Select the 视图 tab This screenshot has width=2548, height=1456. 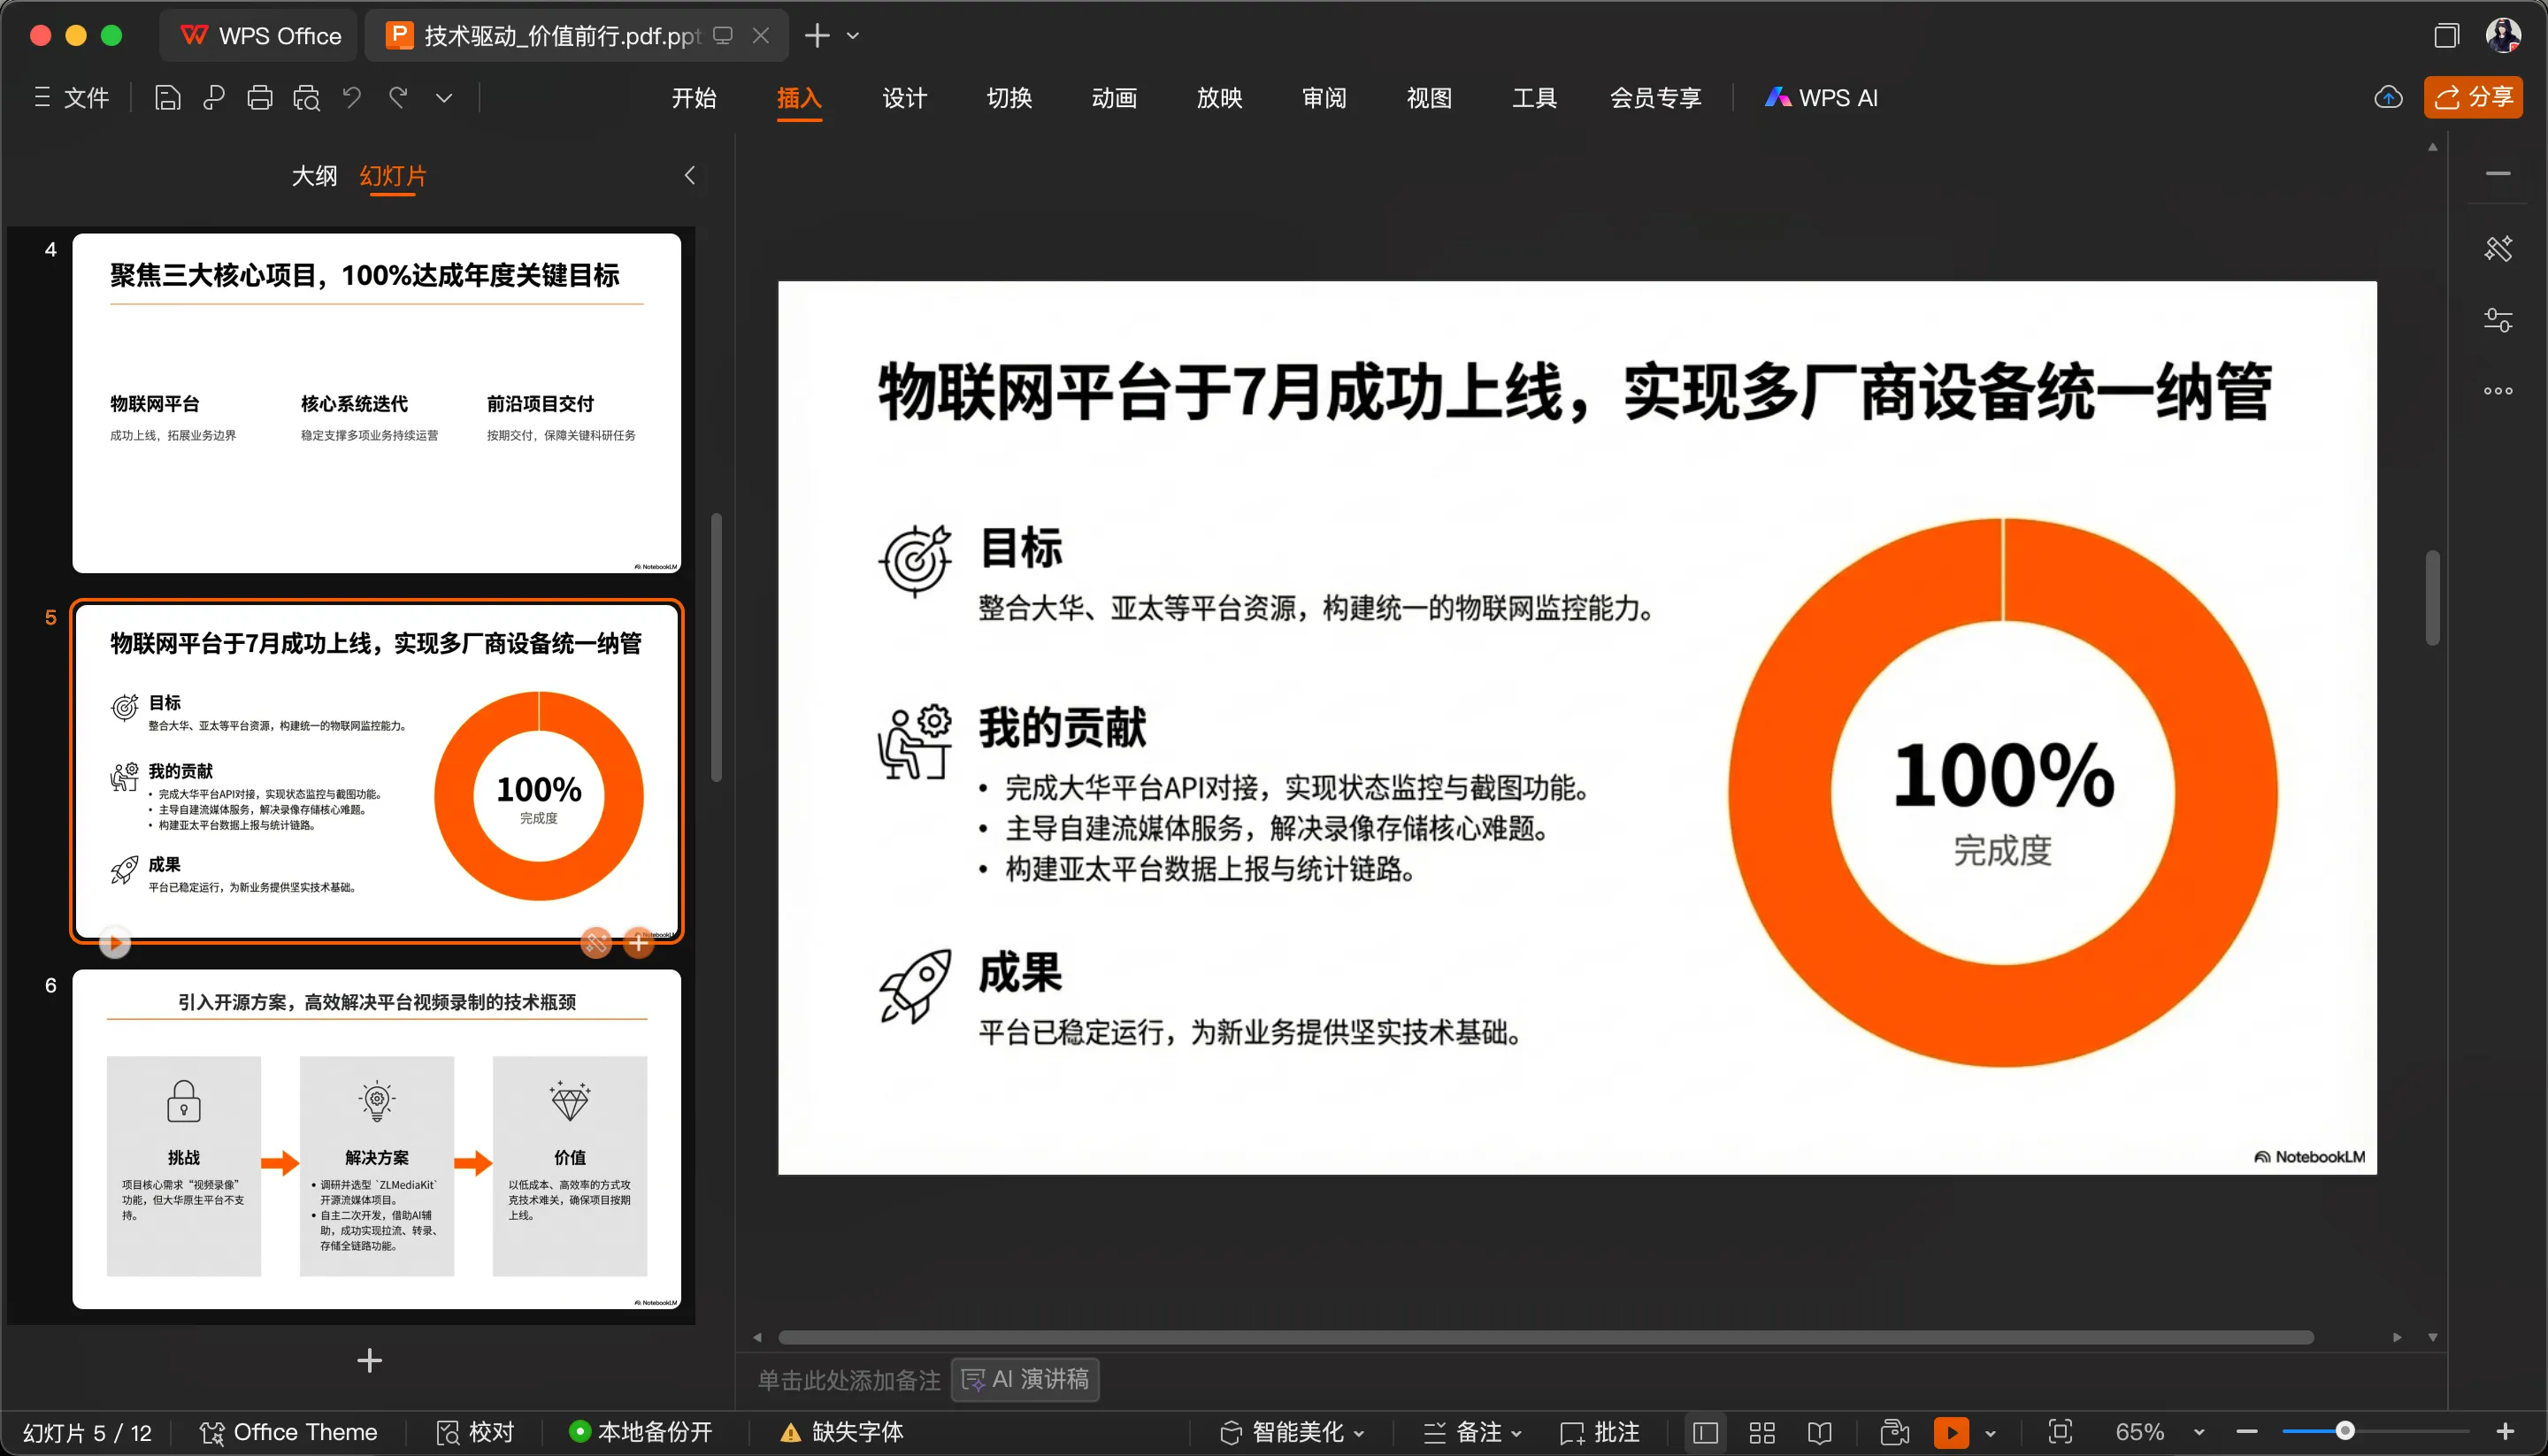coord(1429,98)
